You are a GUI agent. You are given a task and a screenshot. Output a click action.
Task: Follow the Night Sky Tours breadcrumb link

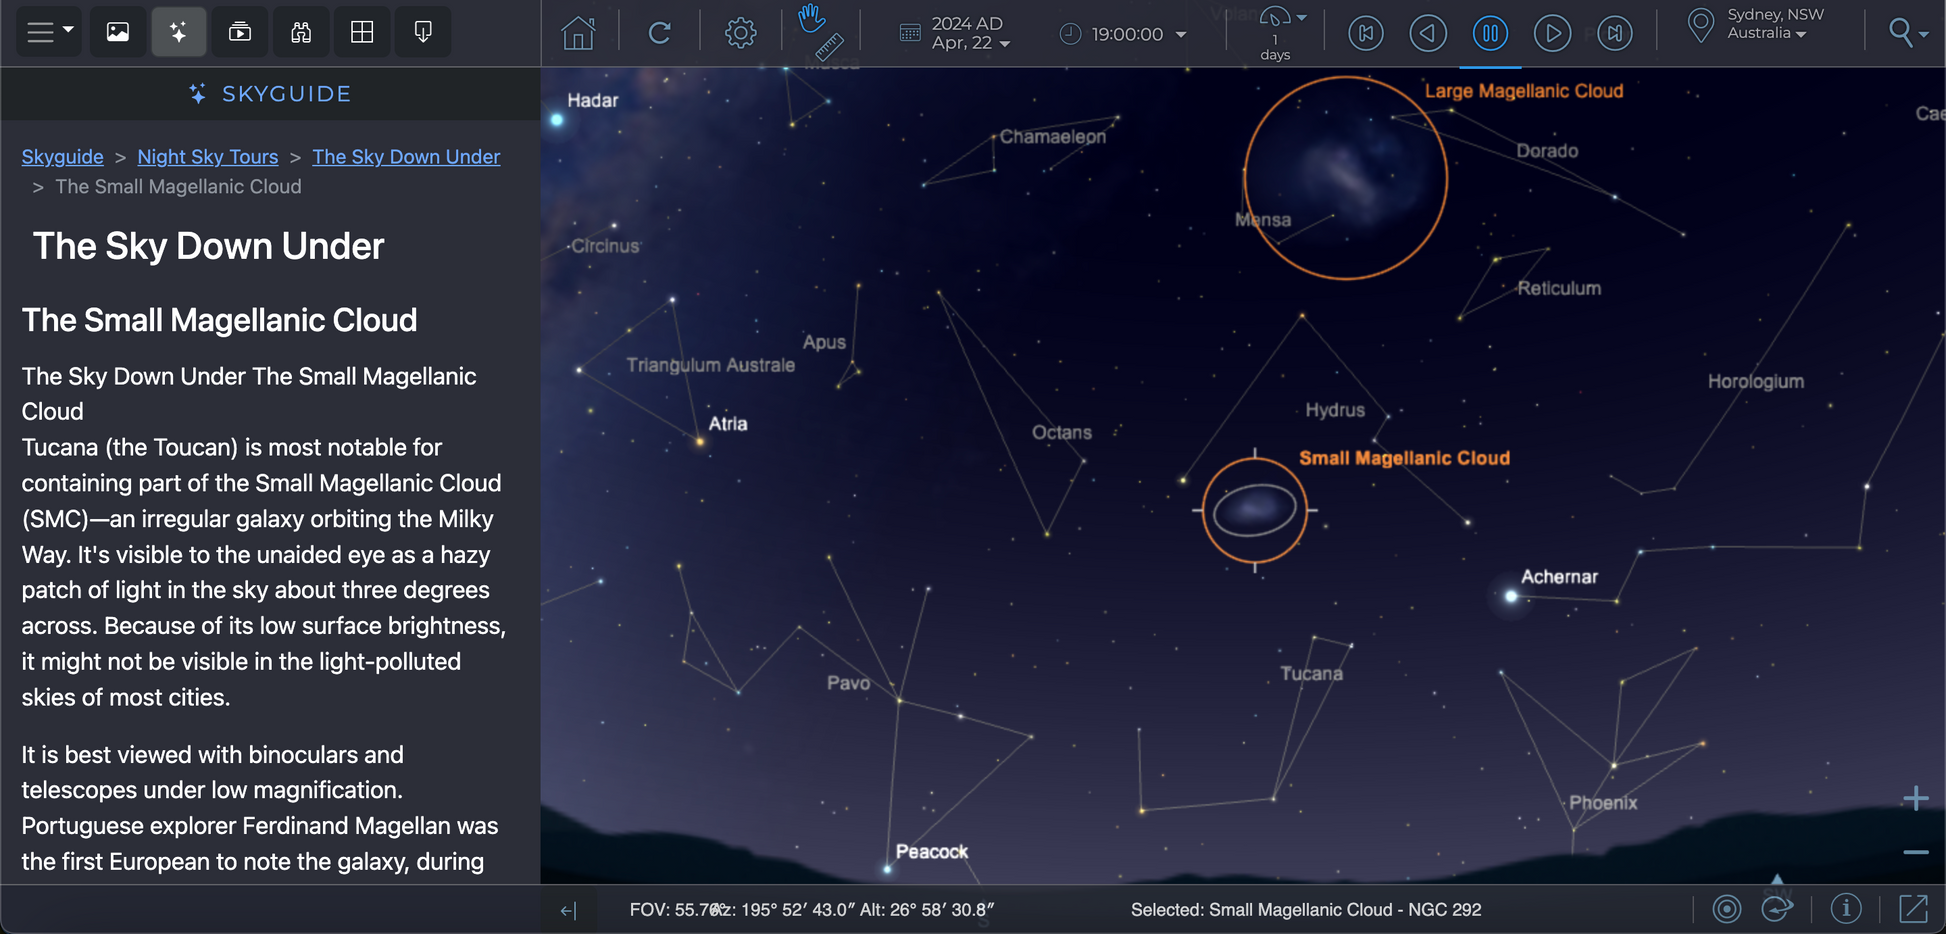(208, 157)
